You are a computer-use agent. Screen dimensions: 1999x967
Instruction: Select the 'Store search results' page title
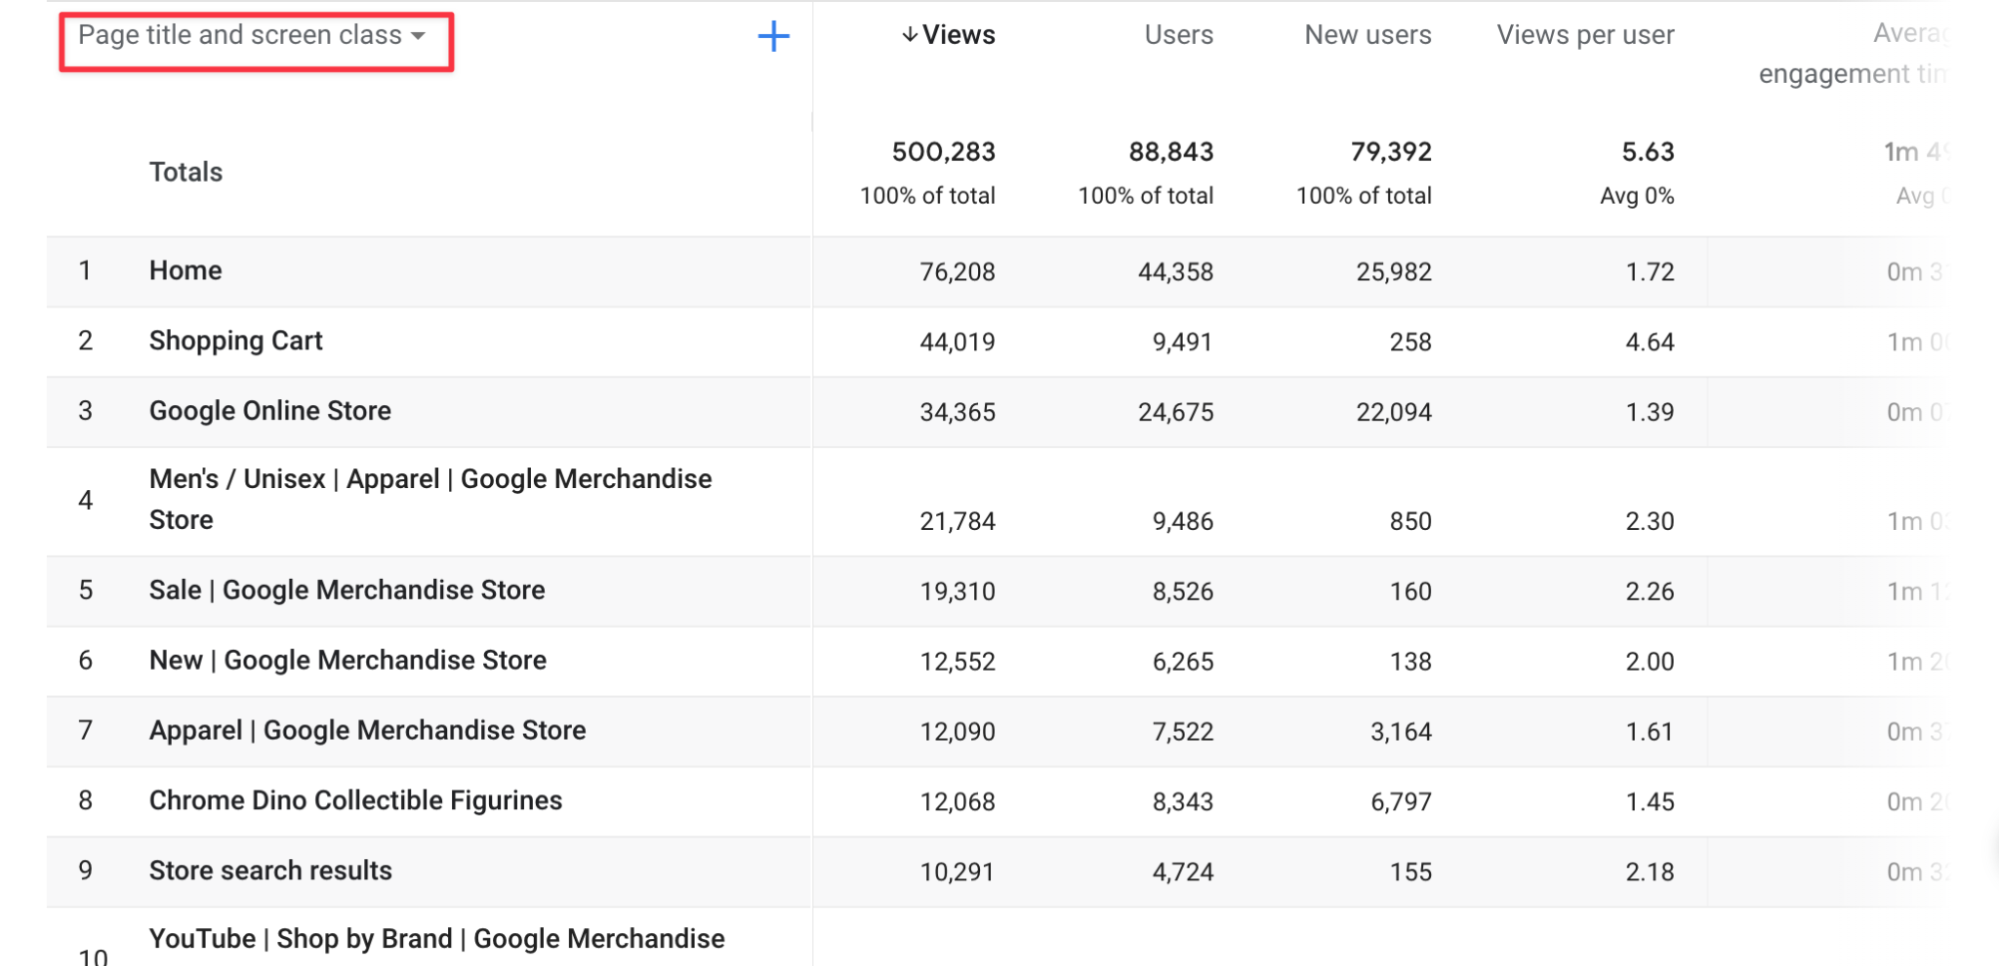pos(271,871)
